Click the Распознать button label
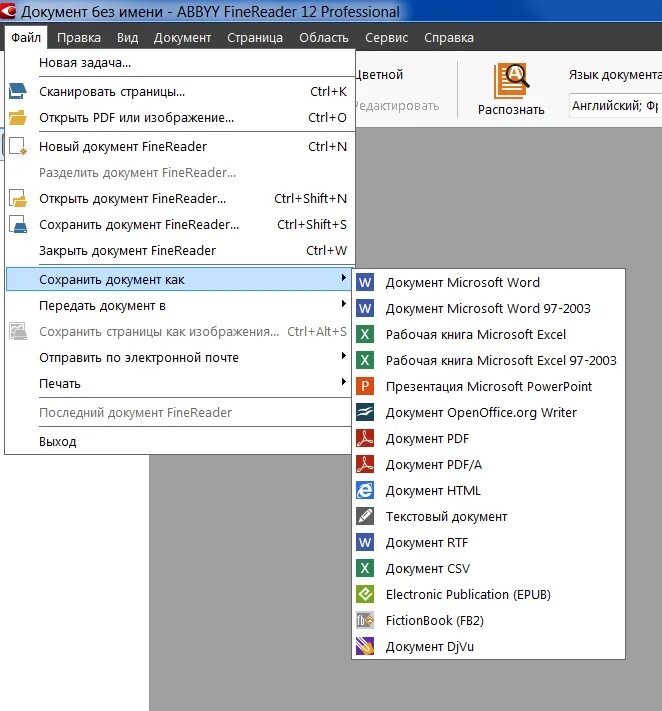Image resolution: width=662 pixels, height=711 pixels. [511, 110]
